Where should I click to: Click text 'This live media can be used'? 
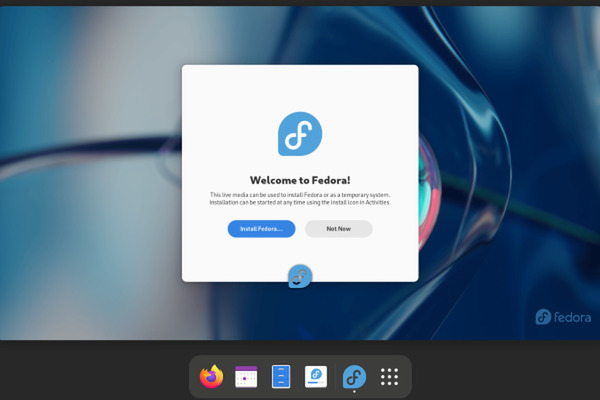pos(245,195)
